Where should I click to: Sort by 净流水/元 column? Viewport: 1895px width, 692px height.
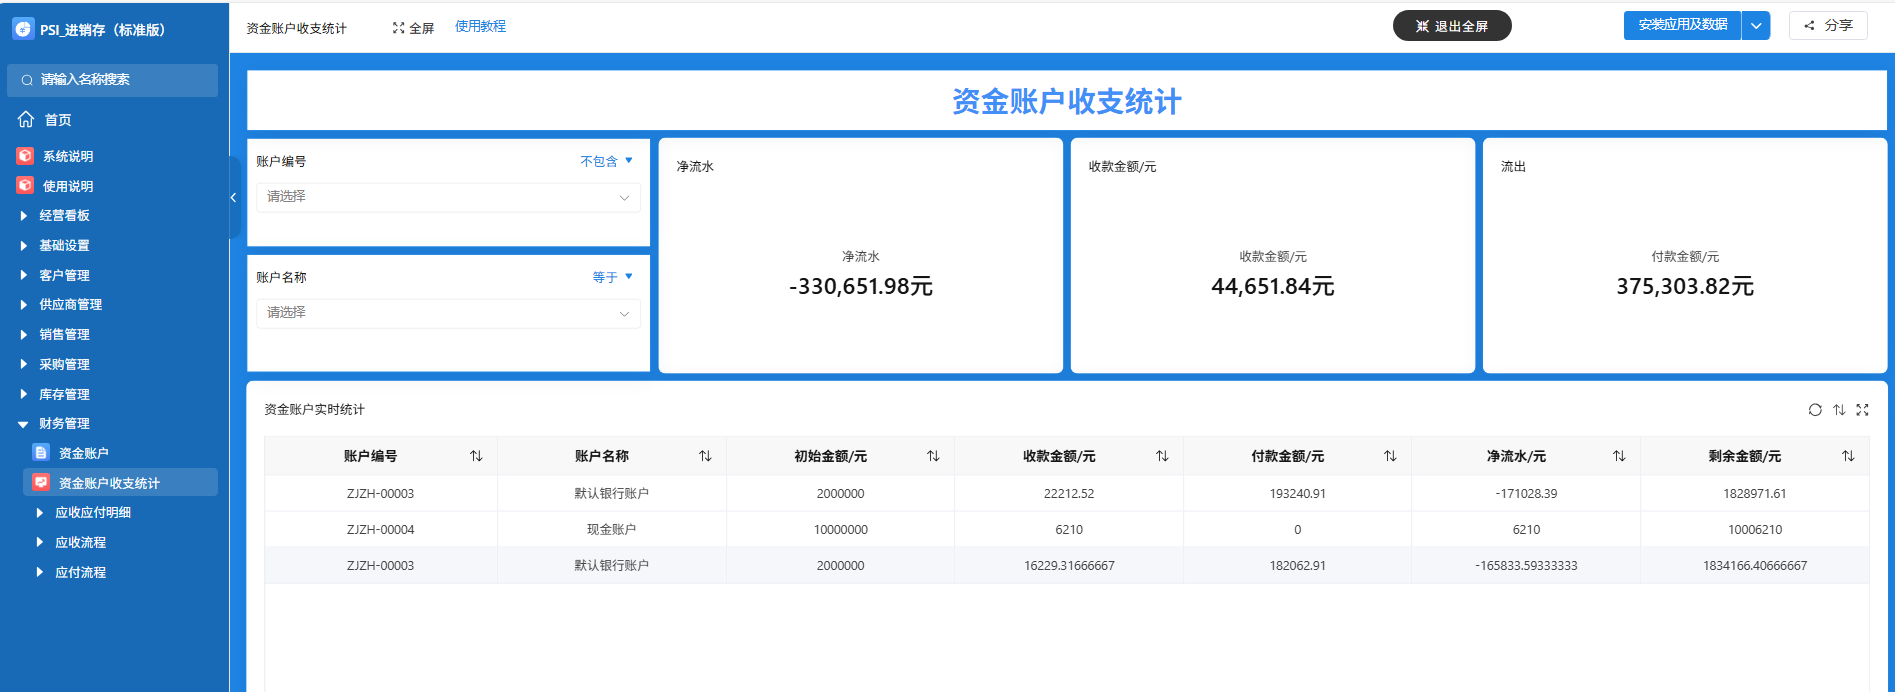1619,456
